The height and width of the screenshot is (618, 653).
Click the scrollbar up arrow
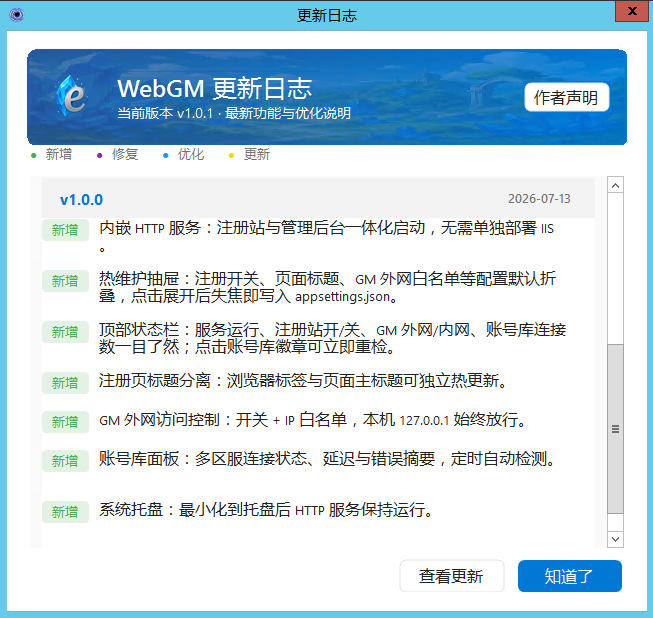[x=615, y=185]
